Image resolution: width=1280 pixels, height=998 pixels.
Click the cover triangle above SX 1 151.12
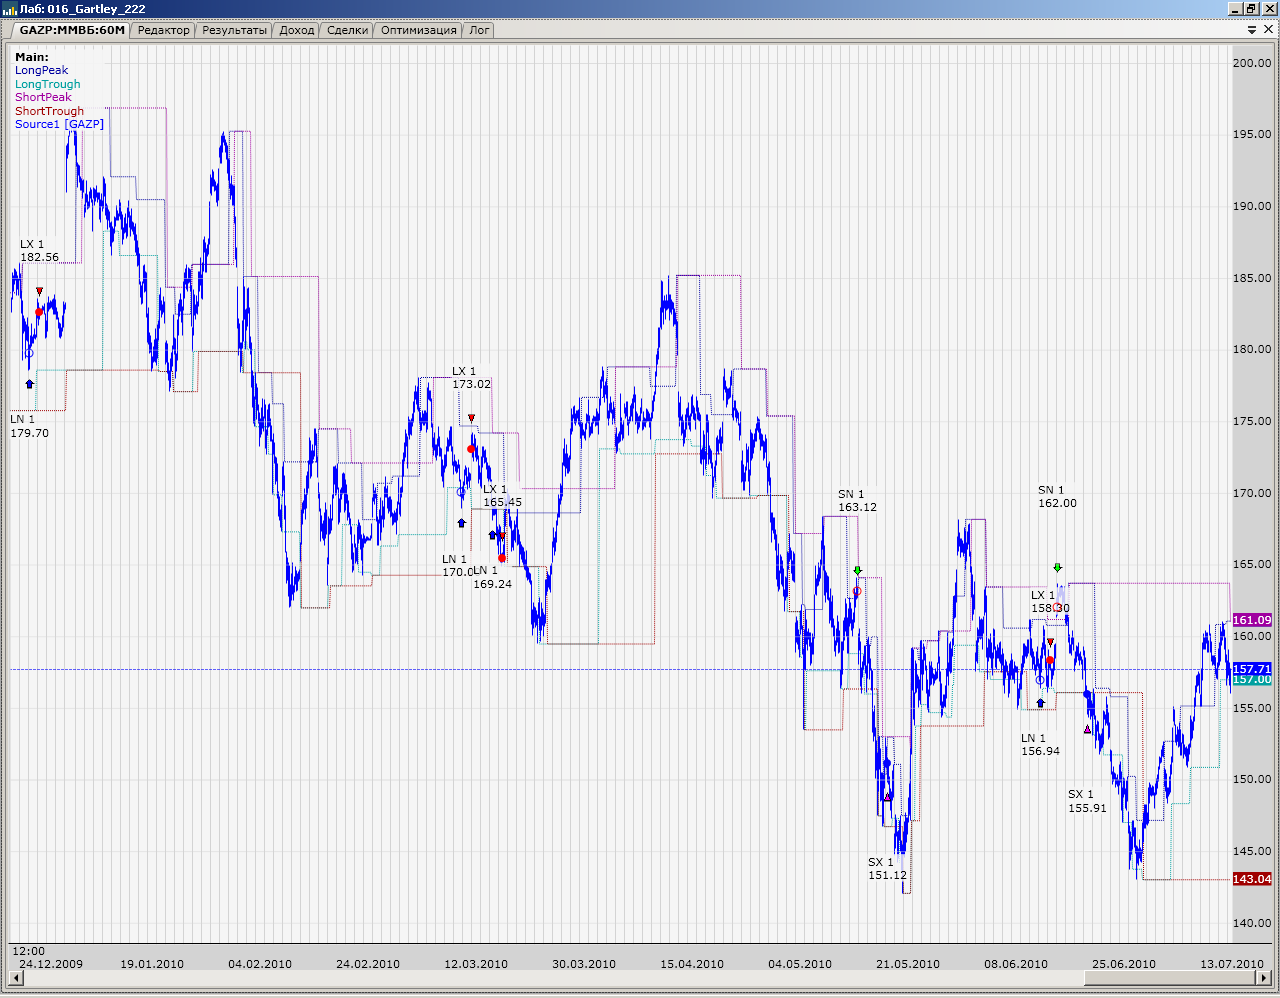[x=887, y=796]
